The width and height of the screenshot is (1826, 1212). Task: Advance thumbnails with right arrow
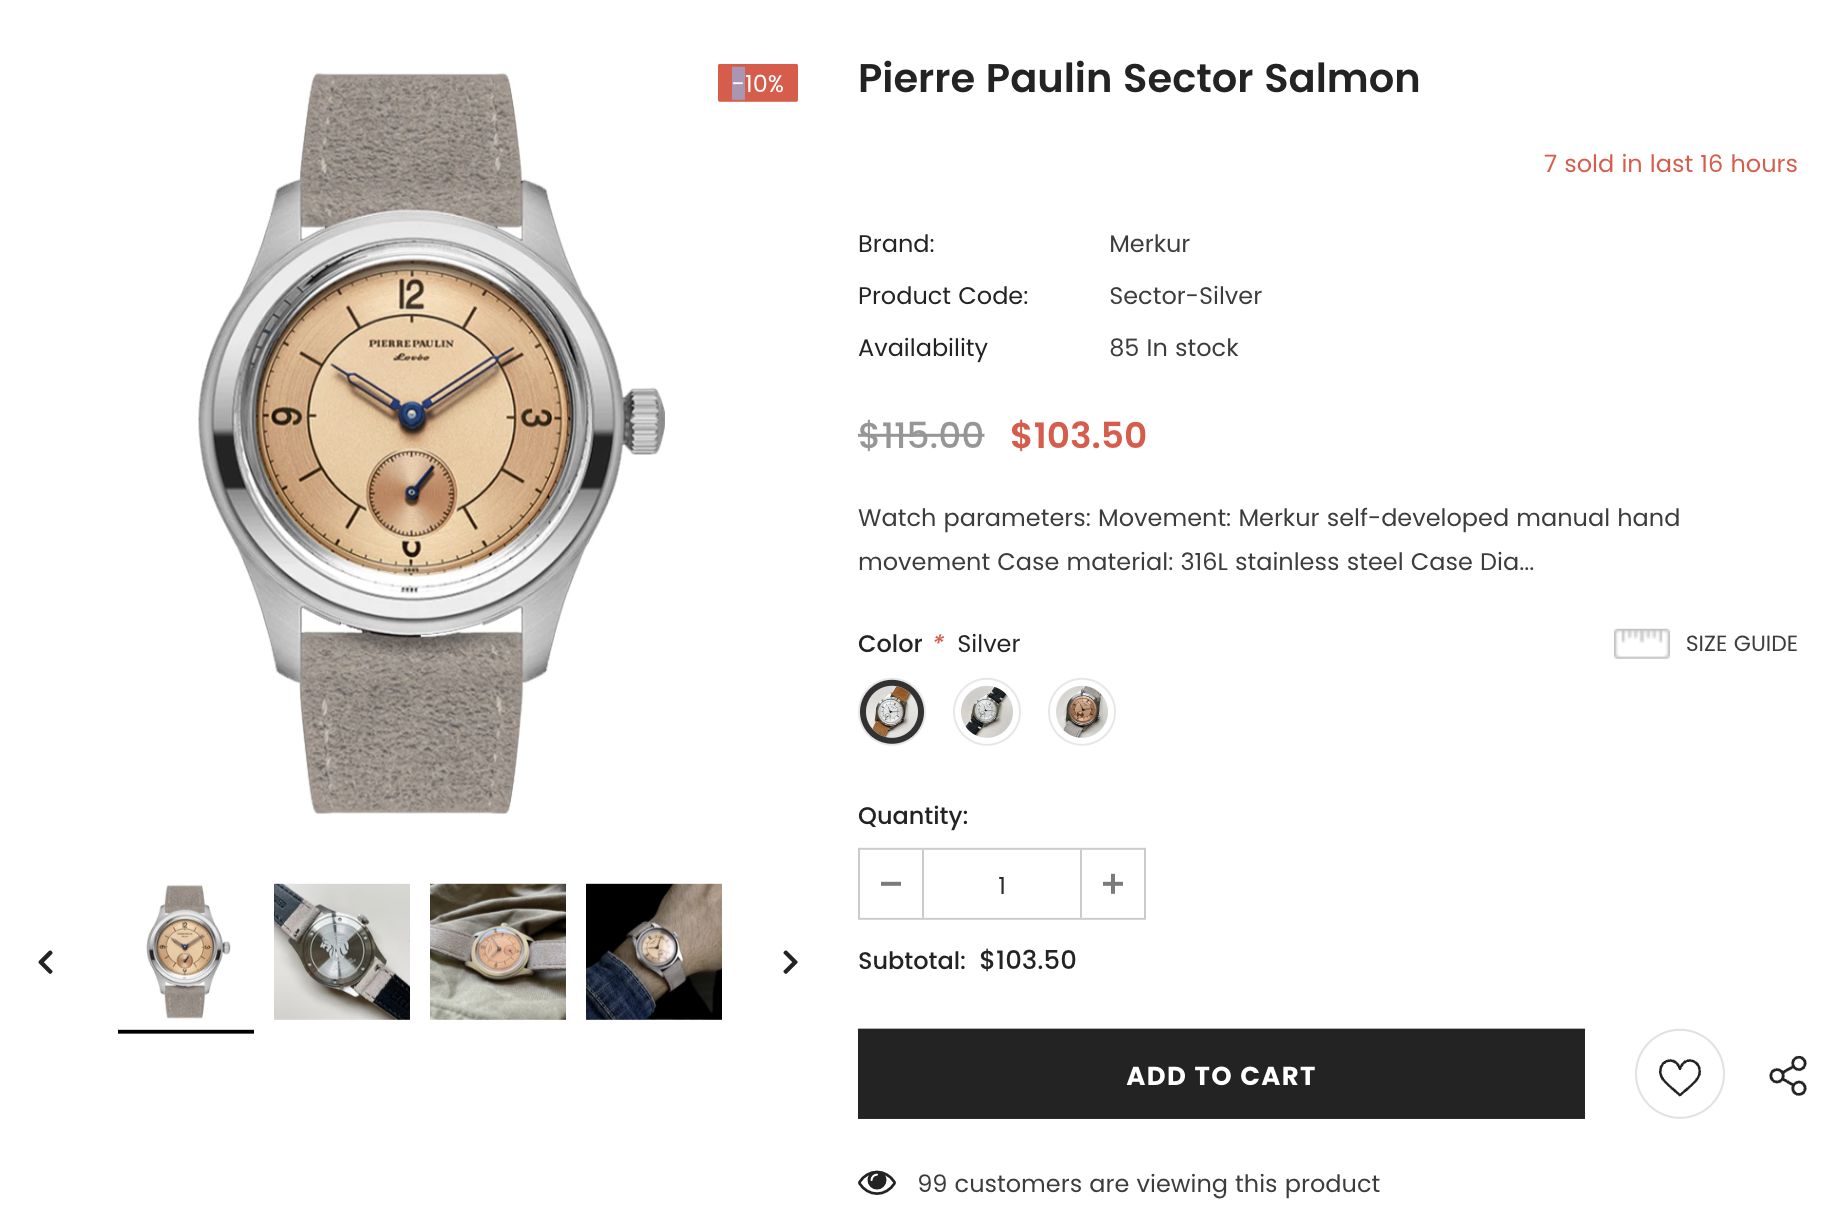(790, 962)
